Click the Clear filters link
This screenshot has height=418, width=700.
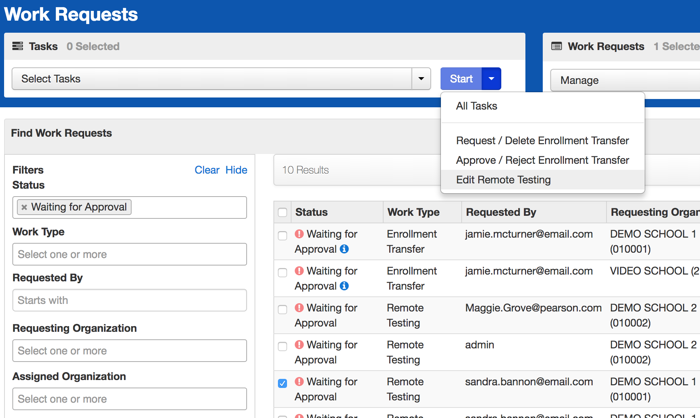tap(207, 170)
